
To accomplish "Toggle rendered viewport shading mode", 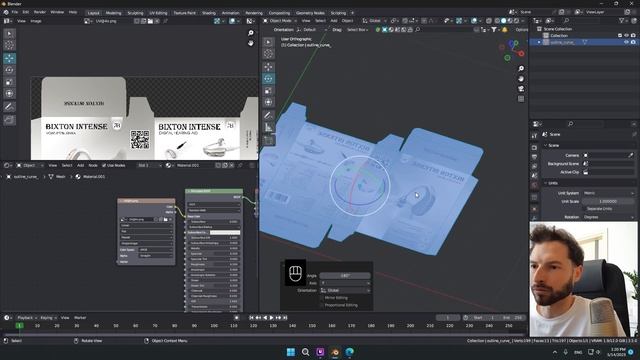I will [x=516, y=20].
